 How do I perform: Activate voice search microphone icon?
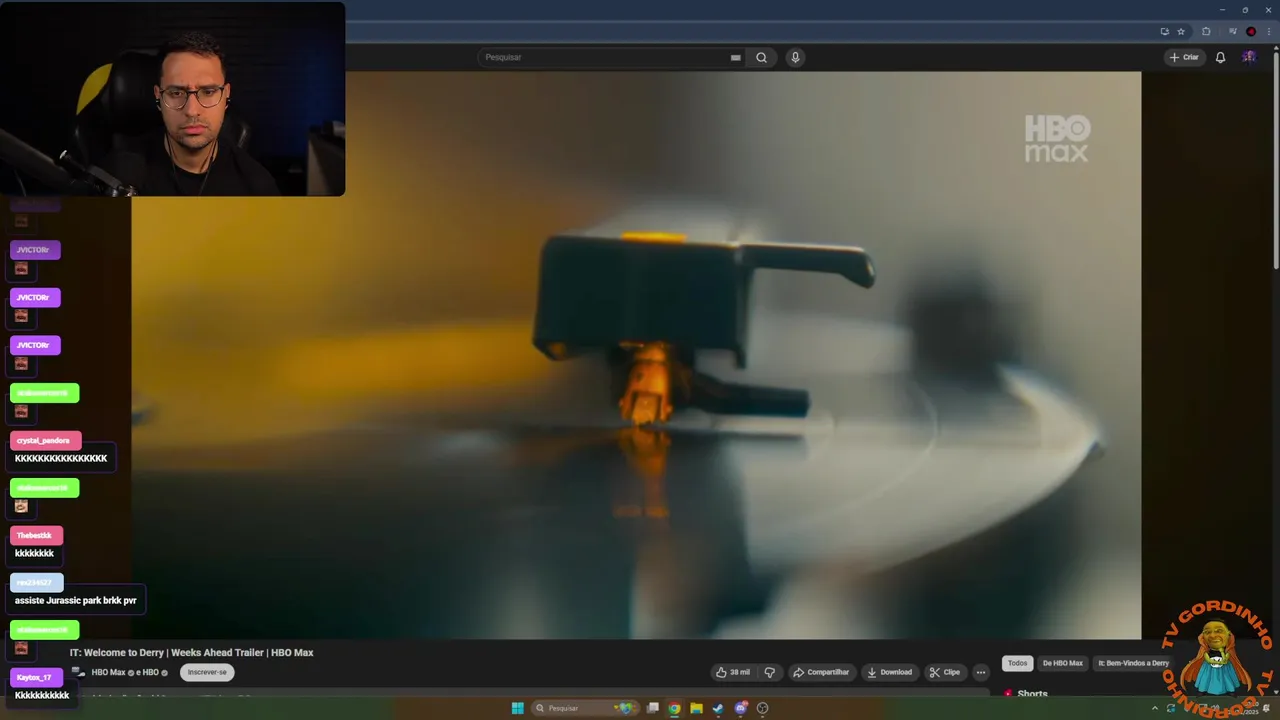[x=795, y=57]
